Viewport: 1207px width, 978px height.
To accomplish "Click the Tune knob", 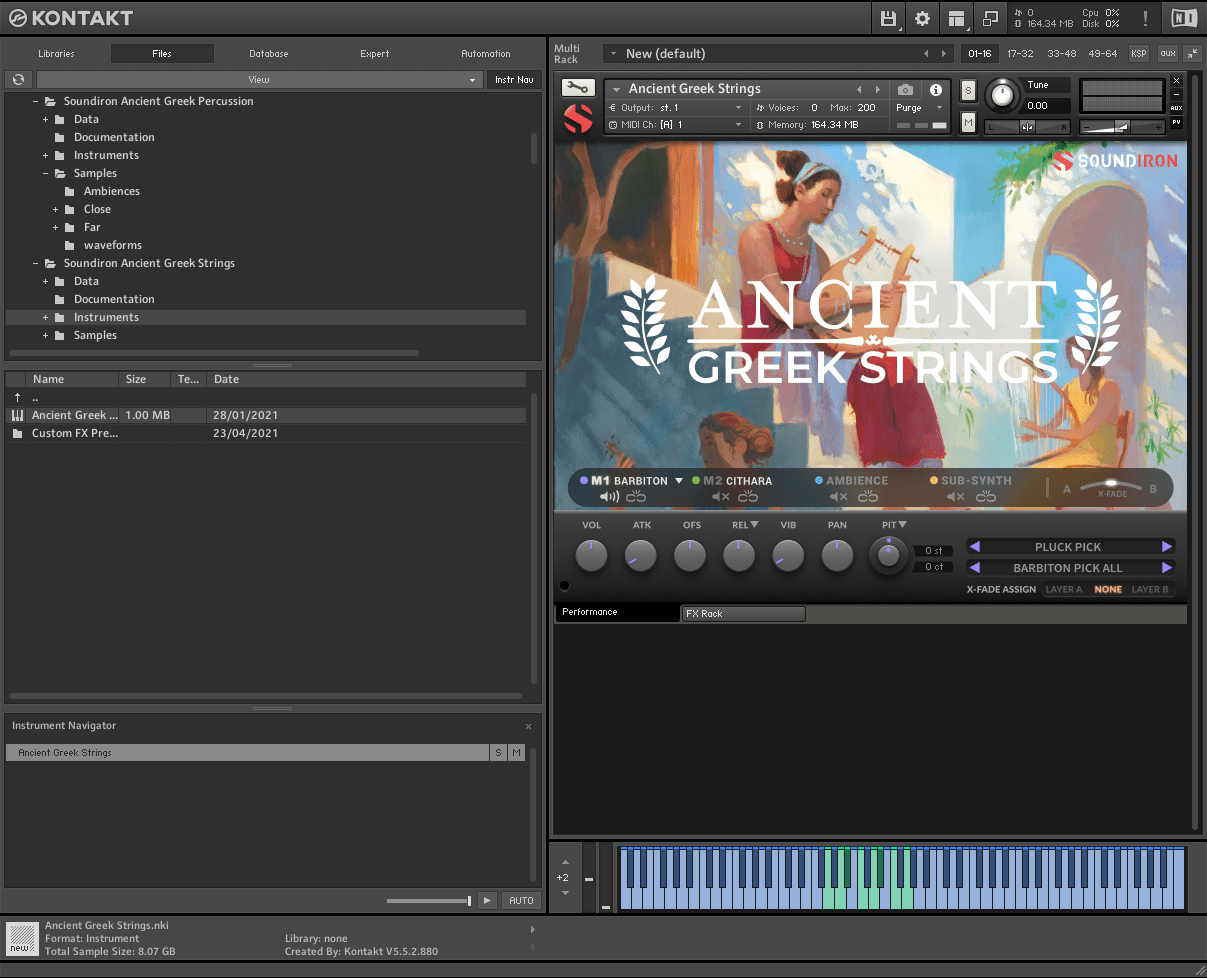I will (x=1000, y=96).
